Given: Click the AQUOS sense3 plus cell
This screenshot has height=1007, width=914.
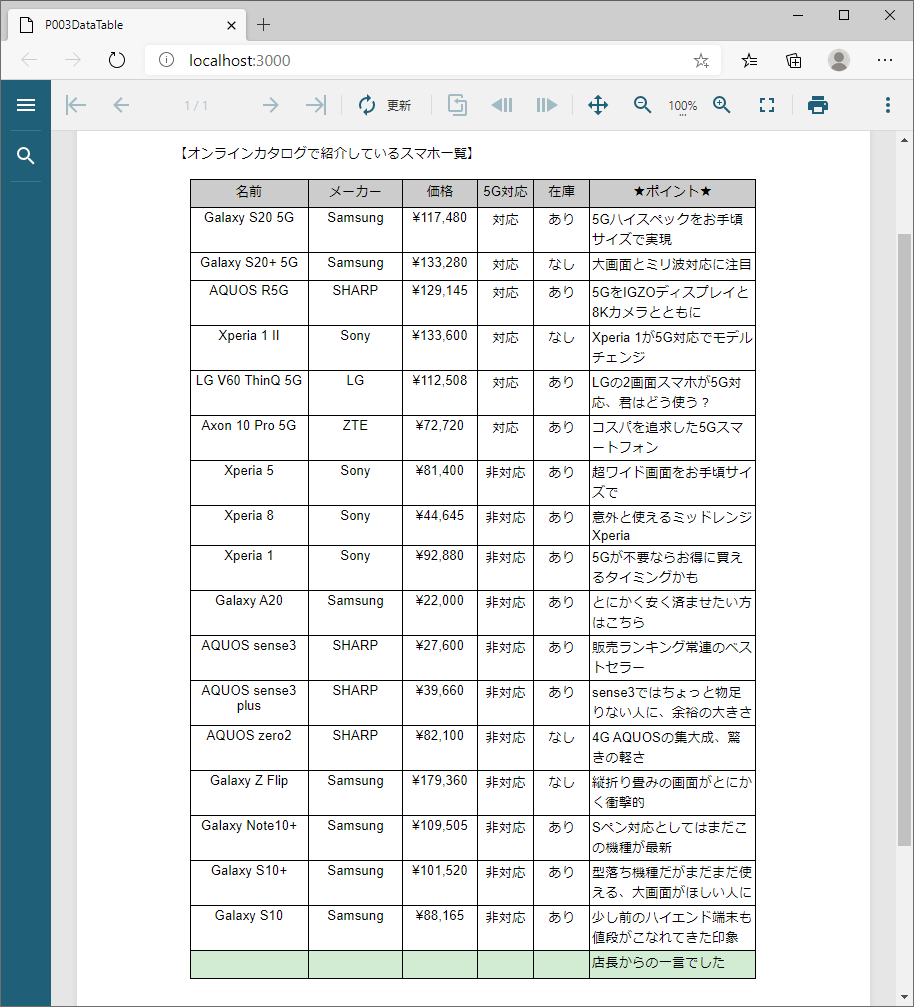Looking at the screenshot, I should coord(249,703).
